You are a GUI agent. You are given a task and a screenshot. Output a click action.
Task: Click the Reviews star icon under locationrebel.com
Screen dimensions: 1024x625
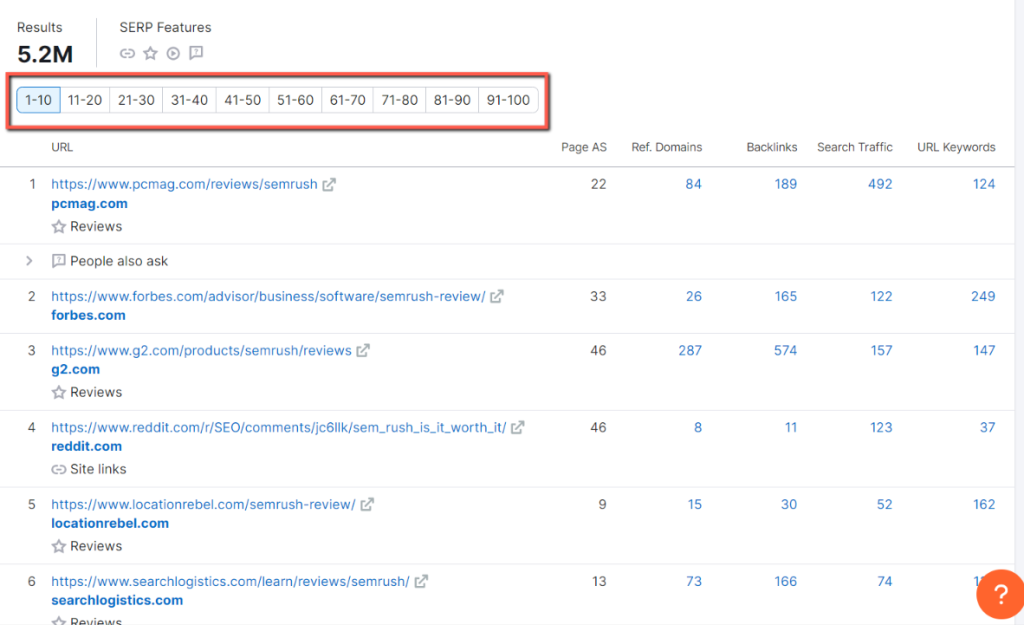click(x=60, y=546)
